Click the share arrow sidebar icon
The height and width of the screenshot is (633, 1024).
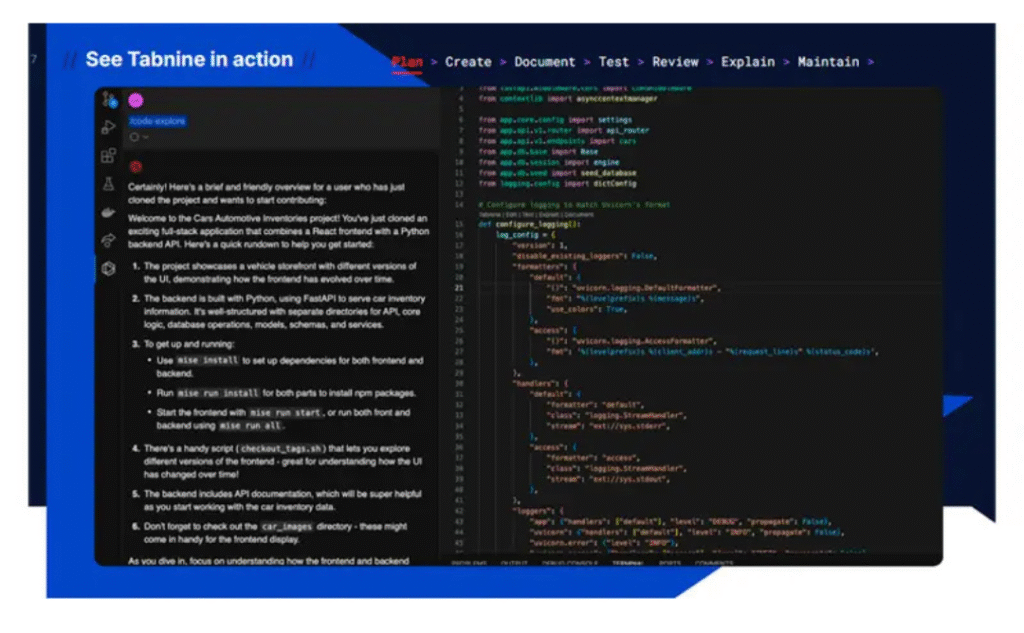pos(108,240)
